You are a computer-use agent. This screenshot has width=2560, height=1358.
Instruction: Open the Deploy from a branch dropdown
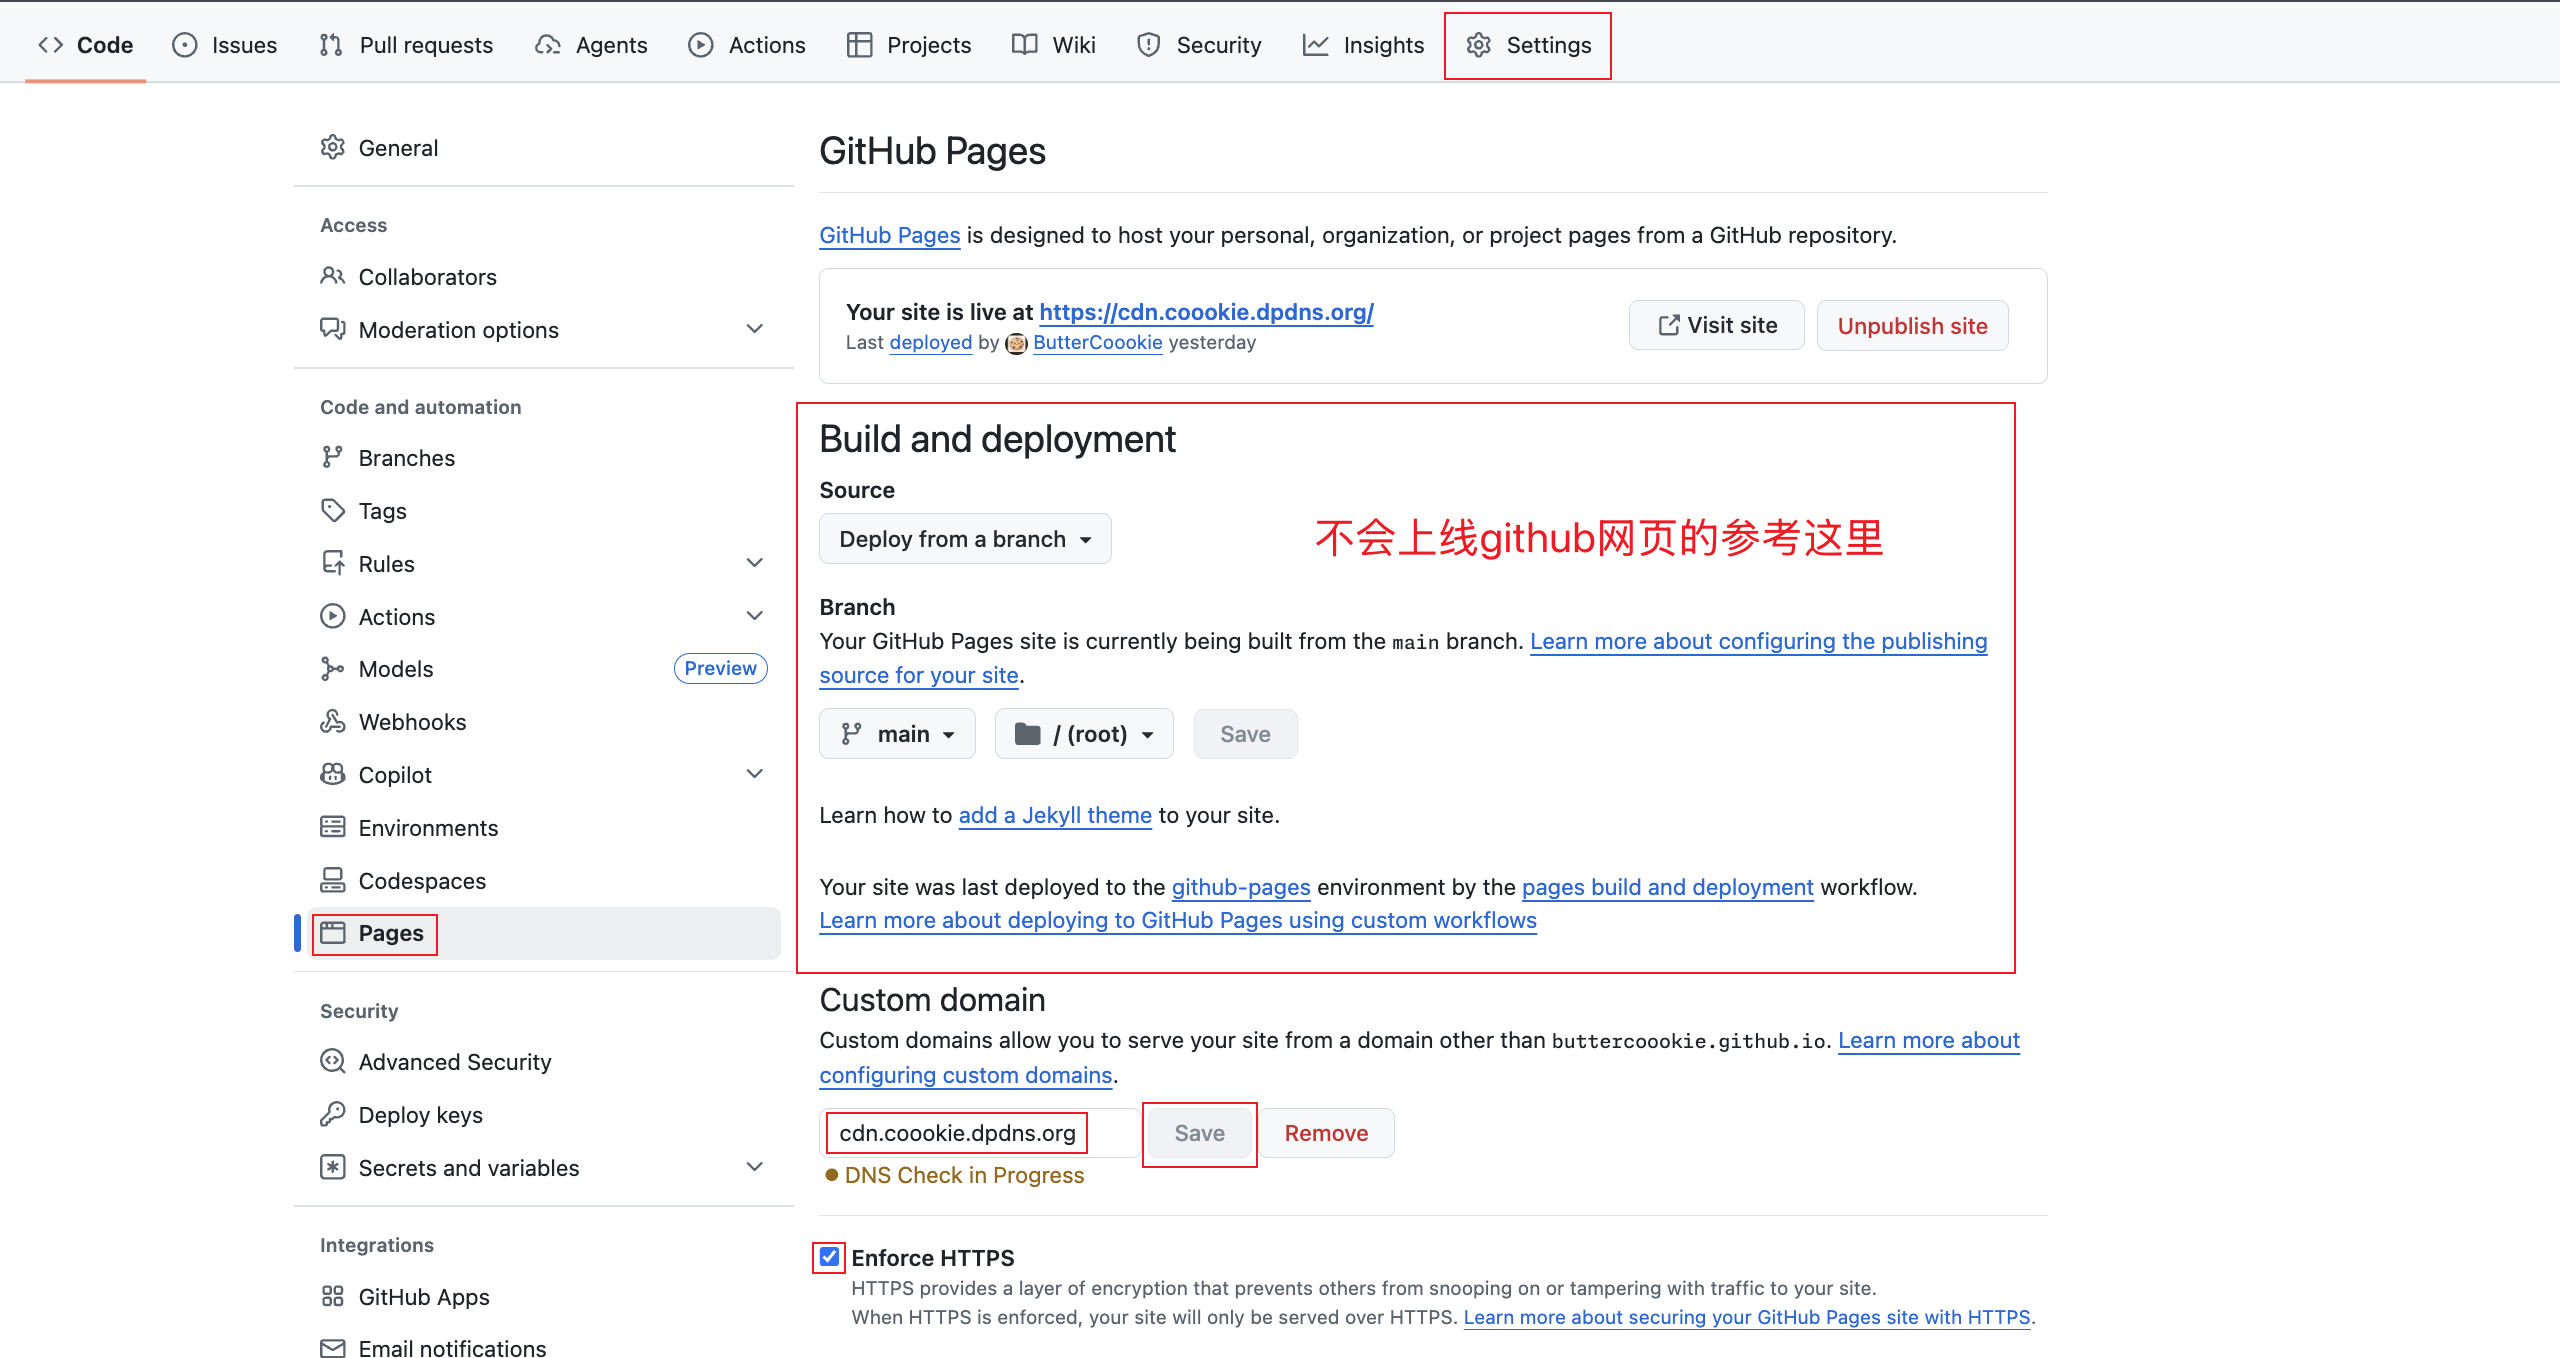964,539
